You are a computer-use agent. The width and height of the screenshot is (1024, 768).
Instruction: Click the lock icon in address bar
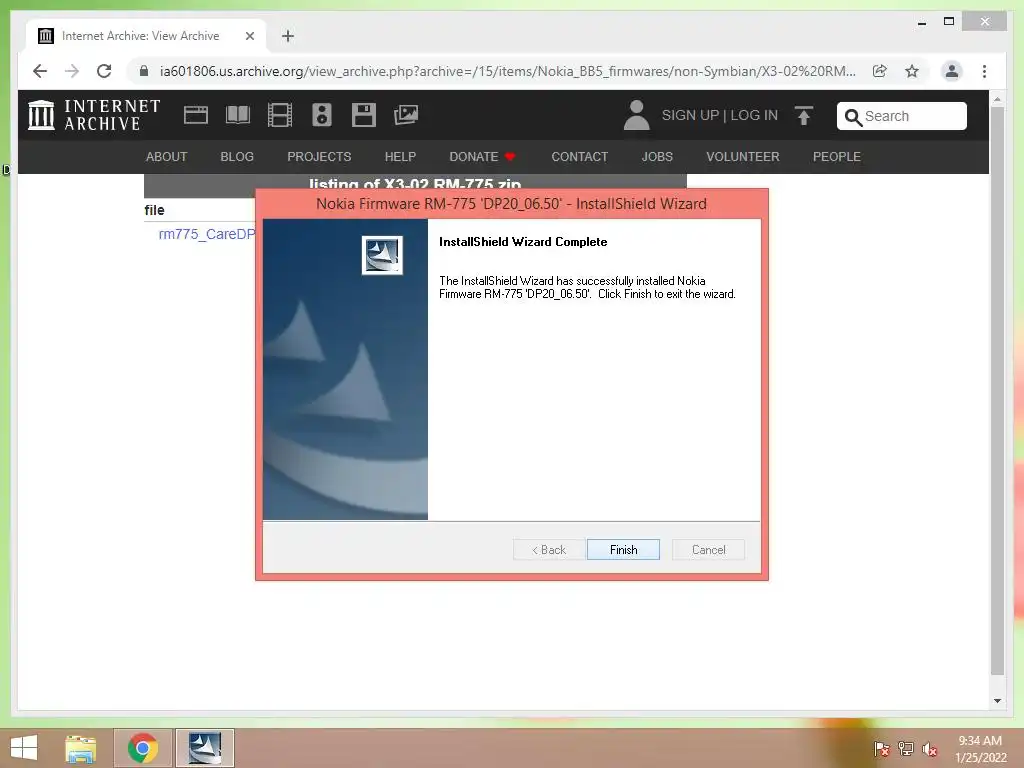[144, 71]
